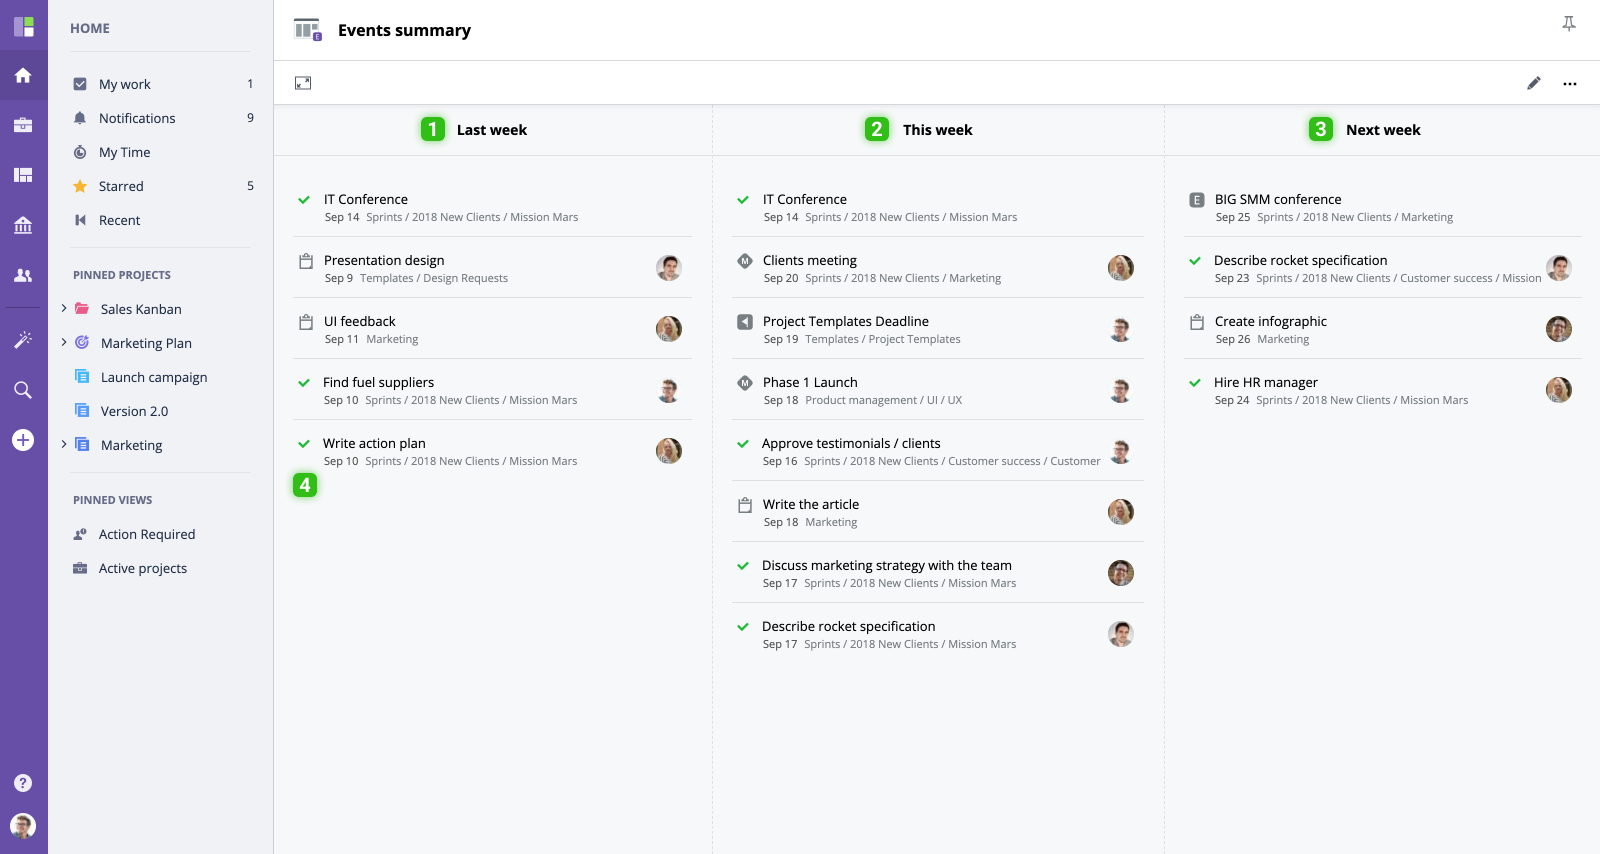Open the Sales Kanban project
This screenshot has height=854, width=1600.
[x=141, y=309]
